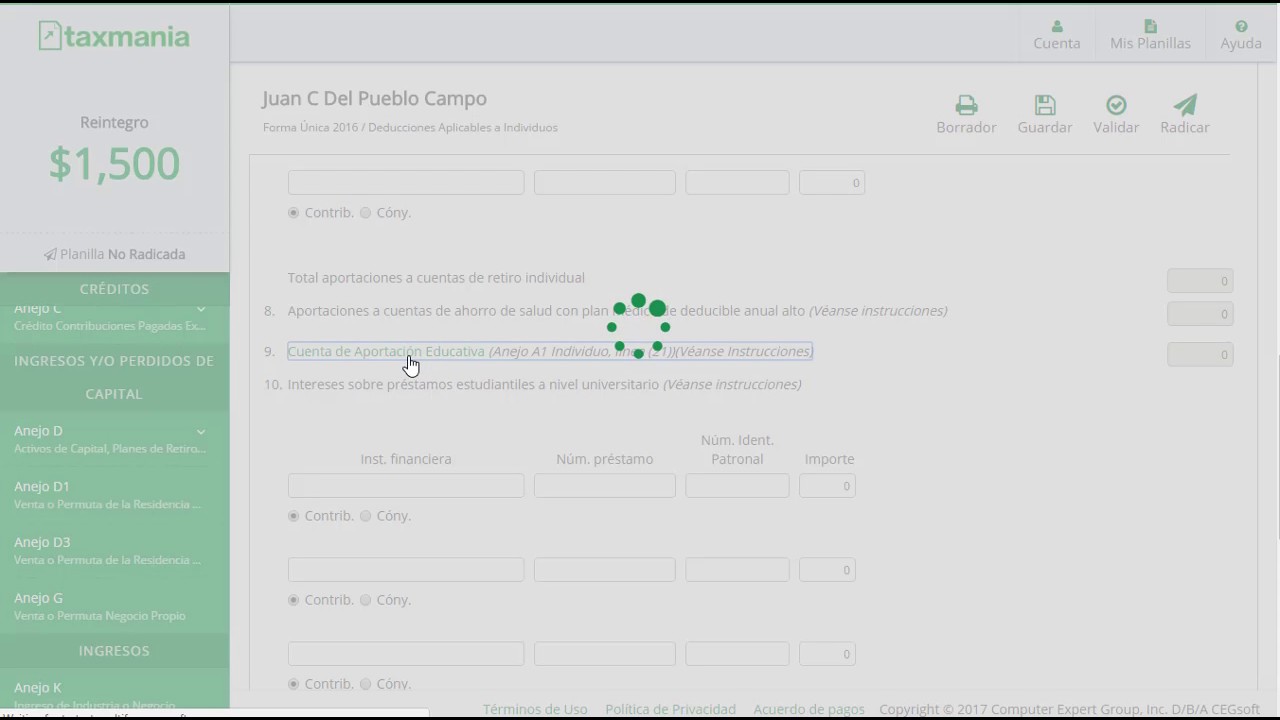Expand the Anejo C sidebar chevron

[x=201, y=309]
